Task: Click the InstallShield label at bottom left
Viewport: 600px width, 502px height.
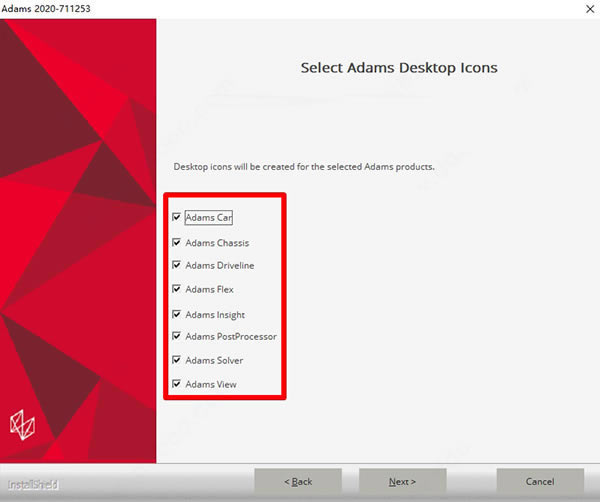Action: click(33, 485)
